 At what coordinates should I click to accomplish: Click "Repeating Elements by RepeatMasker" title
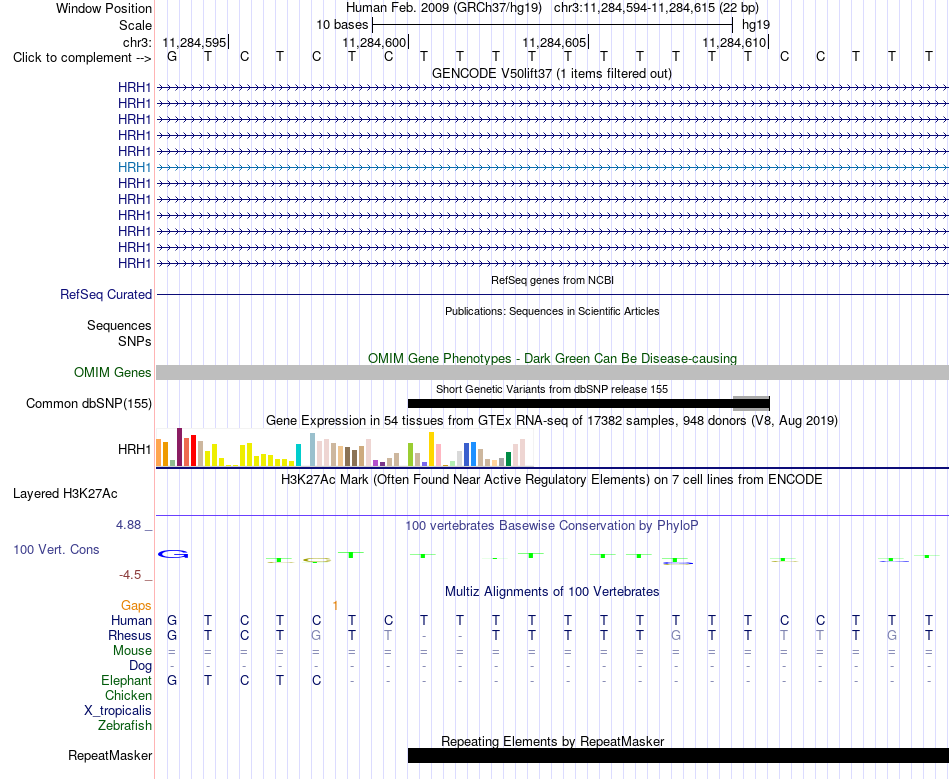[553, 741]
